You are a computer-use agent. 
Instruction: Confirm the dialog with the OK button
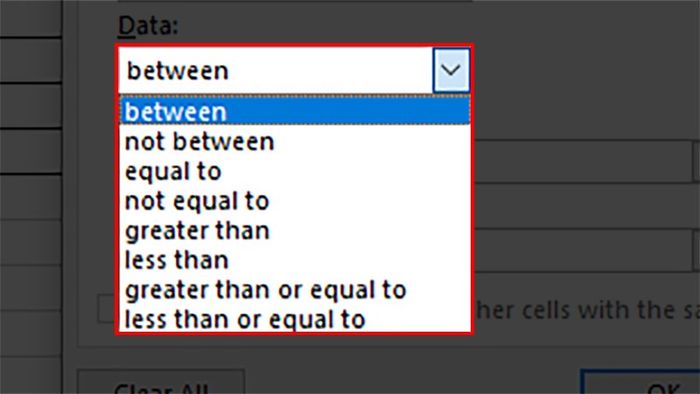point(641,382)
